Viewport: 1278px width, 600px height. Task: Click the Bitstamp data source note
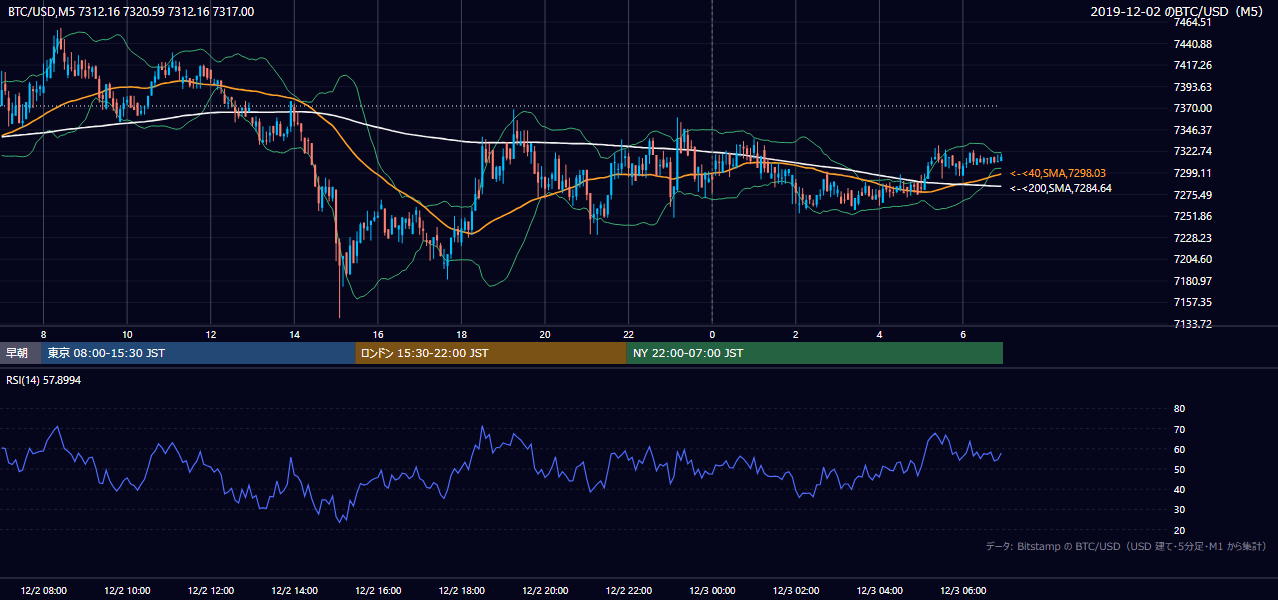1126,546
